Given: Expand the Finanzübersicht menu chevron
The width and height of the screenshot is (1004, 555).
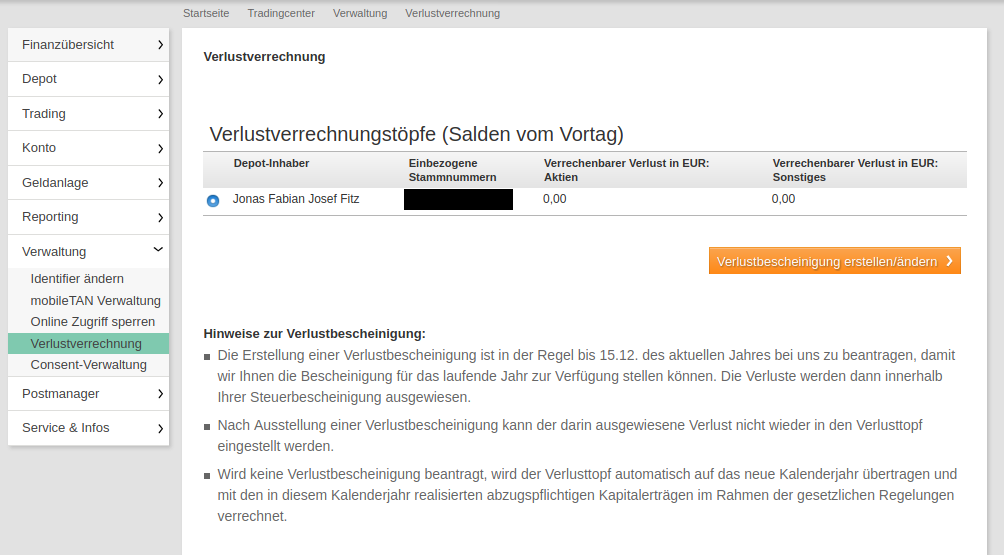Looking at the screenshot, I should click(160, 45).
